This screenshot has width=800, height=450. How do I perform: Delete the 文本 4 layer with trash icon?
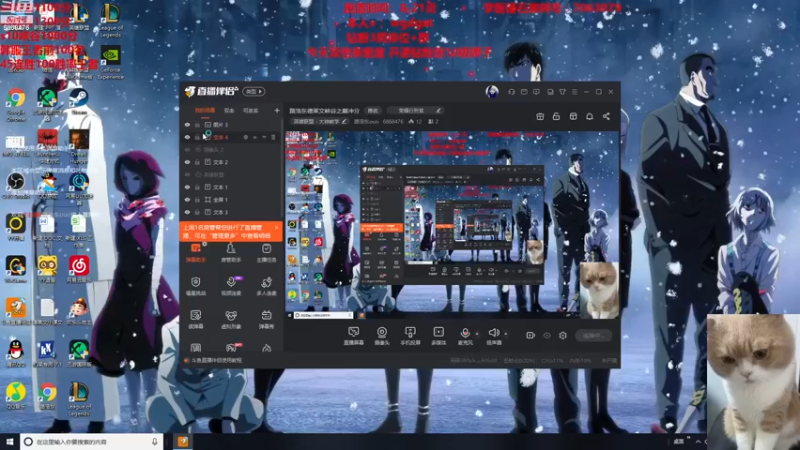[x=273, y=137]
